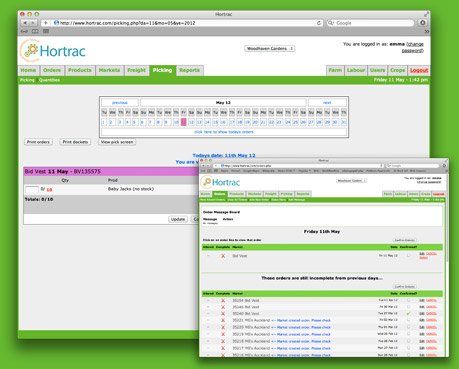Open the Crops tab in Picking window
The width and height of the screenshot is (459, 369).
[x=397, y=70]
